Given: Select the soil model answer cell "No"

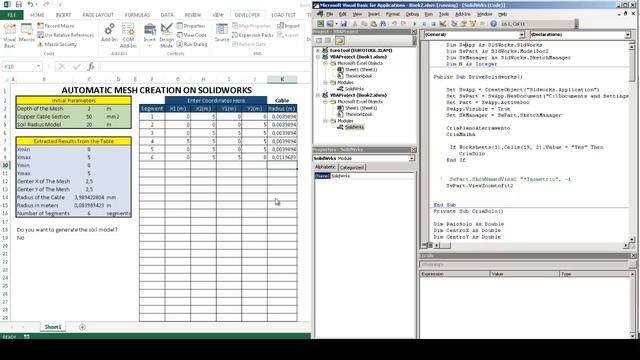Looking at the screenshot, I should [x=21, y=238].
